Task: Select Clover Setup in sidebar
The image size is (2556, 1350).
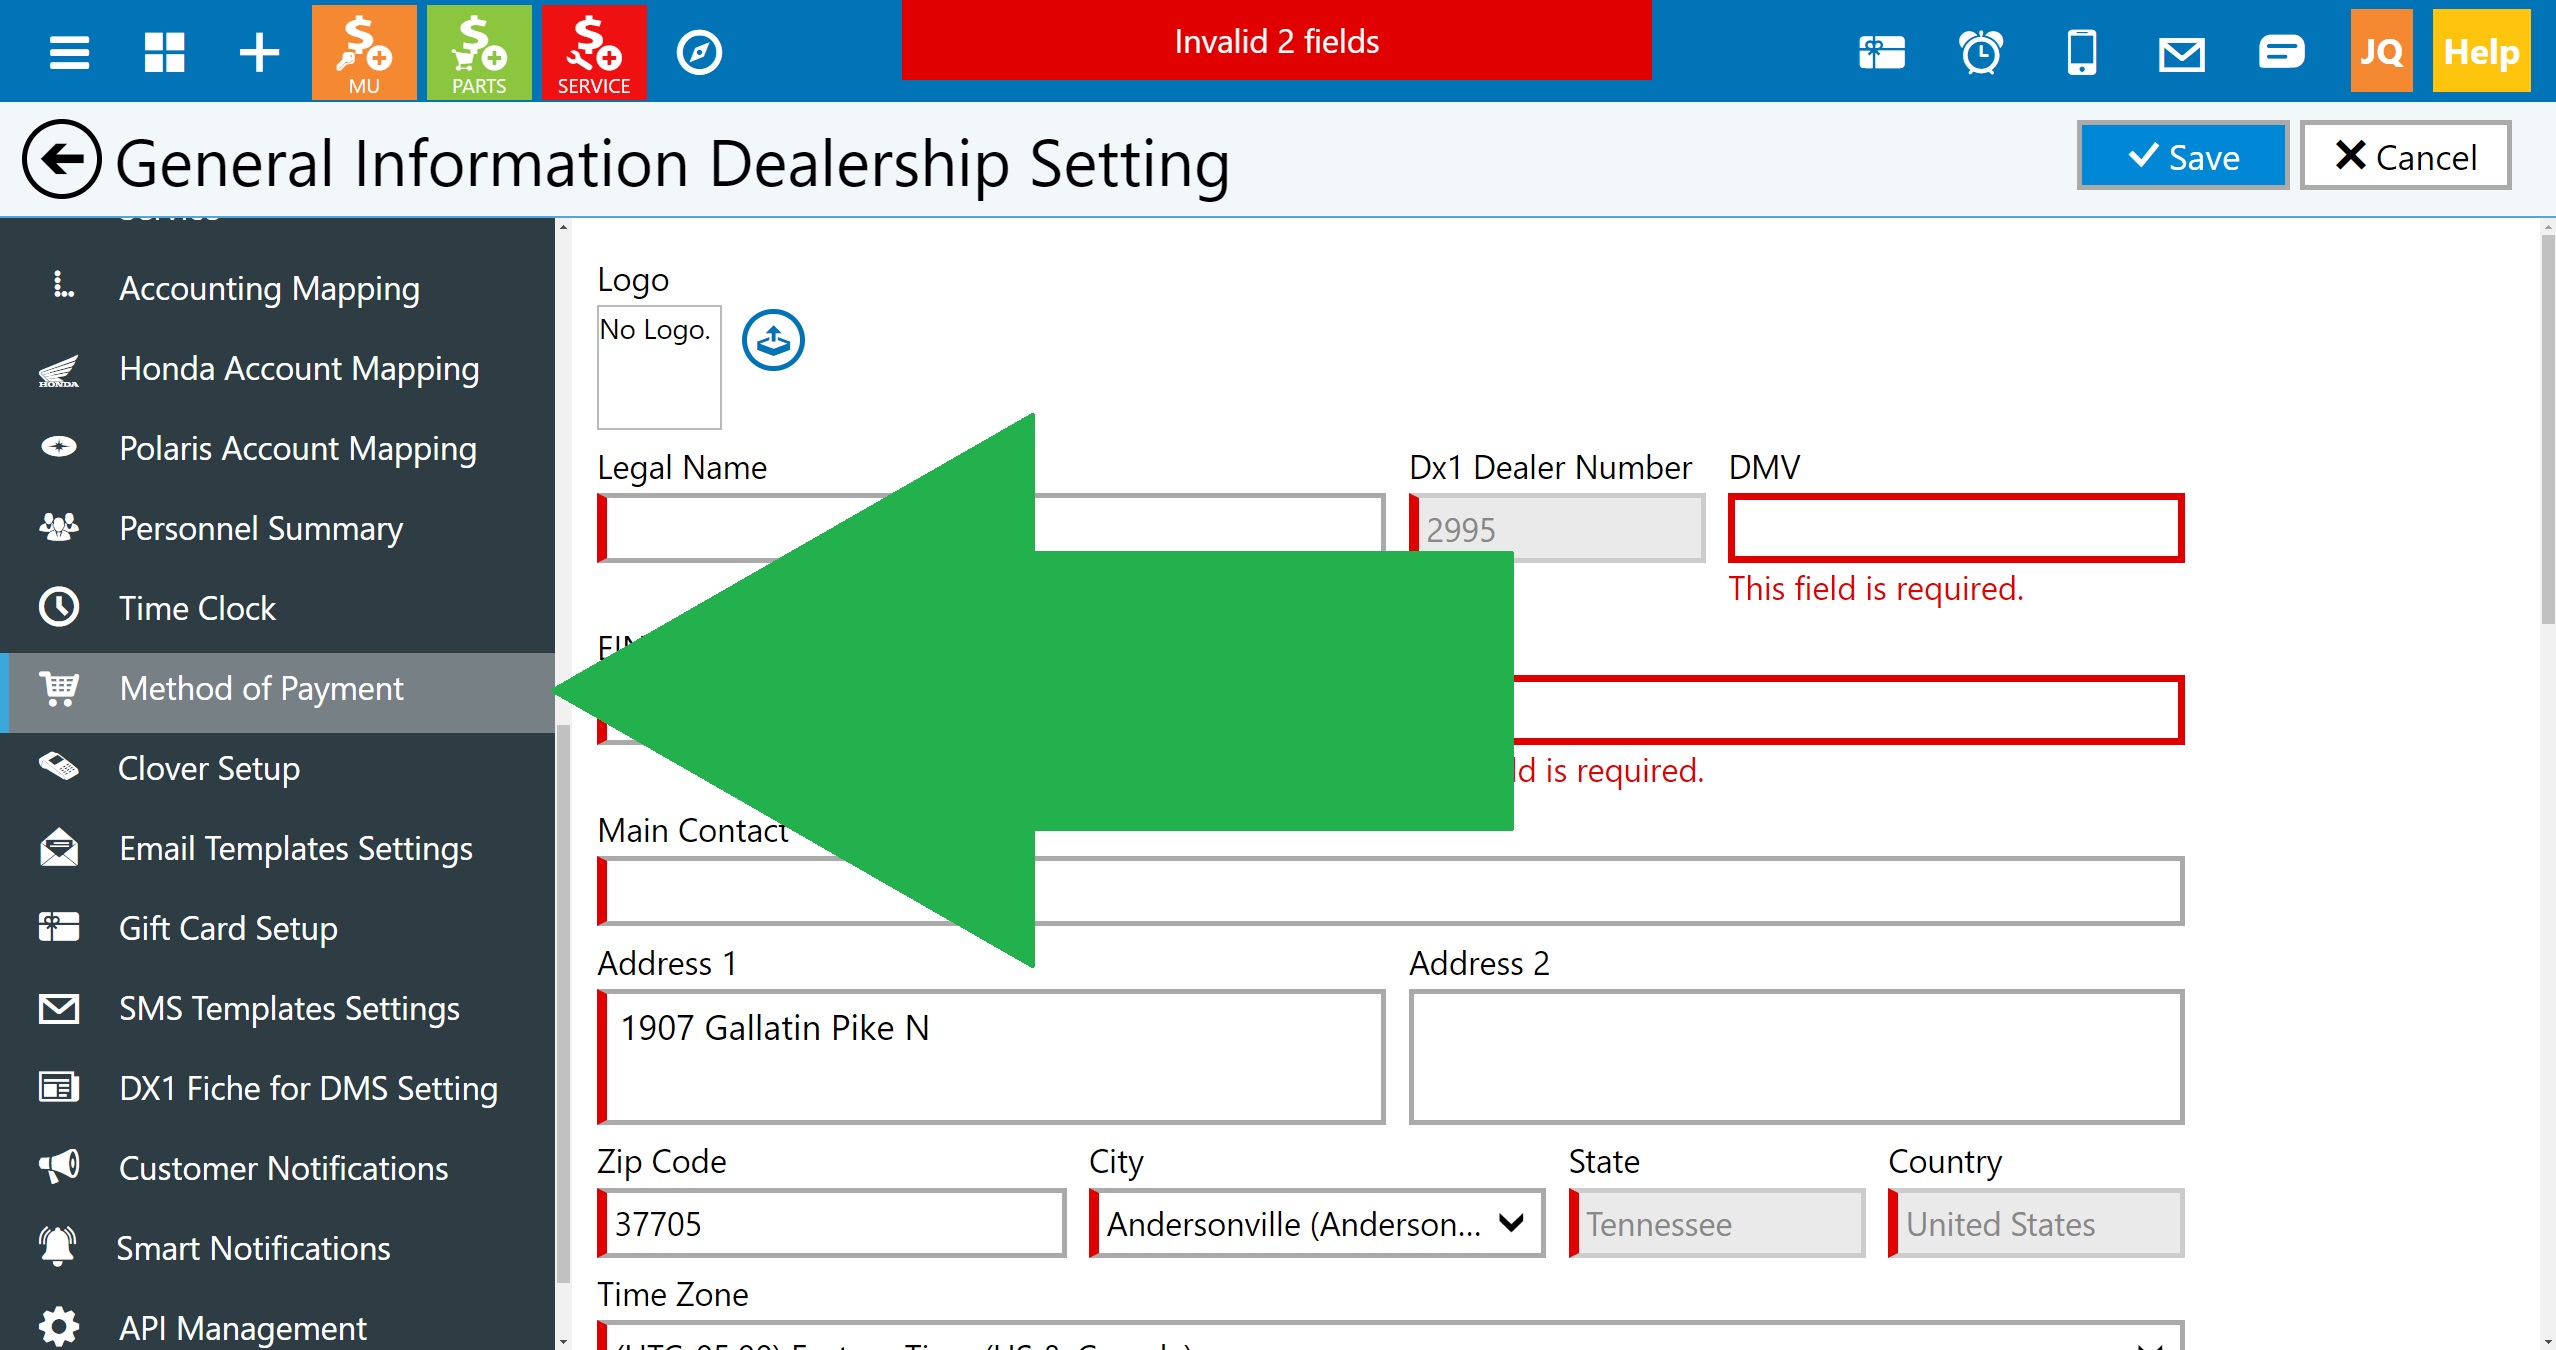Action: (209, 769)
